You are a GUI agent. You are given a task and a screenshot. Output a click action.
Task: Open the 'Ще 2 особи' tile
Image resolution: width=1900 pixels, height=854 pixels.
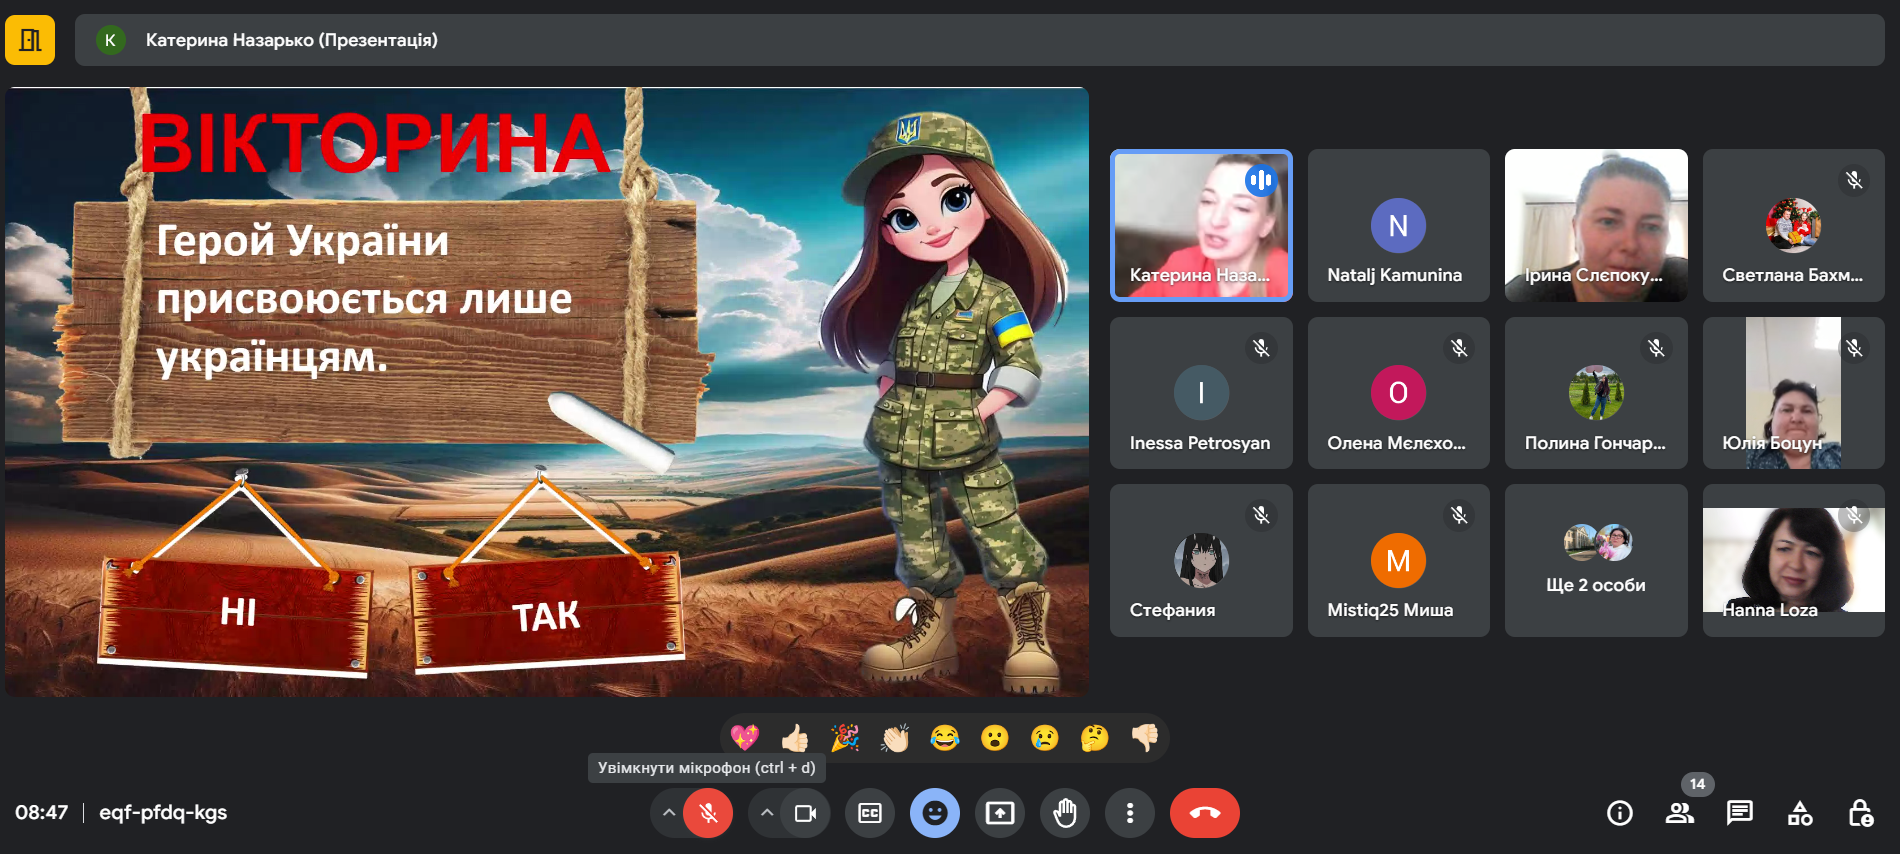1595,560
